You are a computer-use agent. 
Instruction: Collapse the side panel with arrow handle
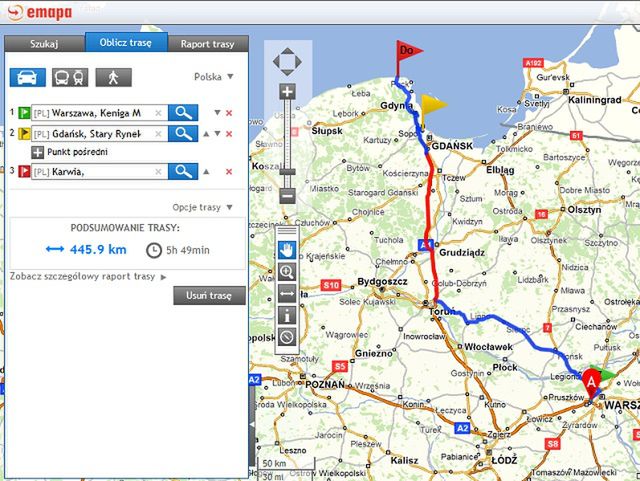[253, 425]
